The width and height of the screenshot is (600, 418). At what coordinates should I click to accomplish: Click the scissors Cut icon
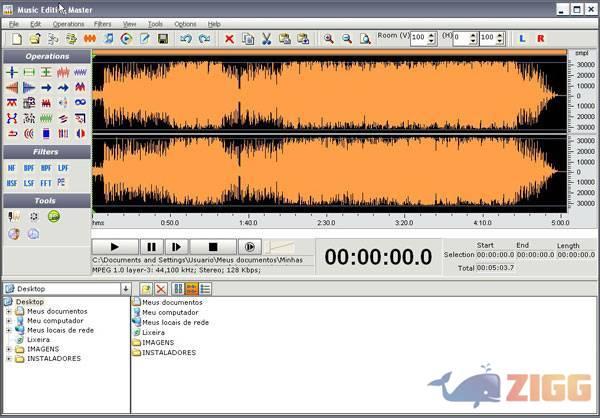[266, 39]
